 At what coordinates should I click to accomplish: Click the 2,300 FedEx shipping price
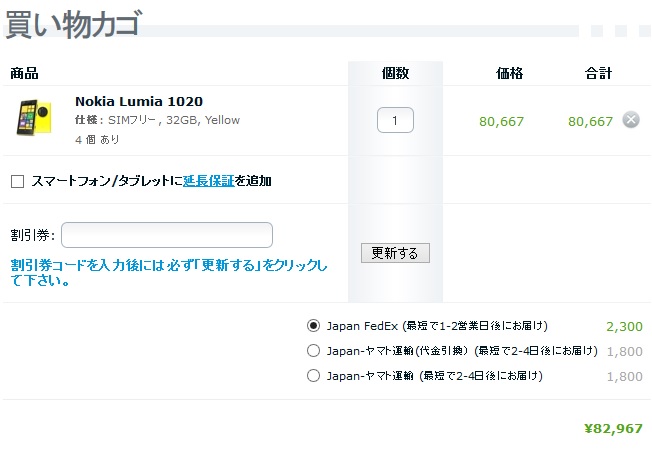pyautogui.click(x=624, y=326)
